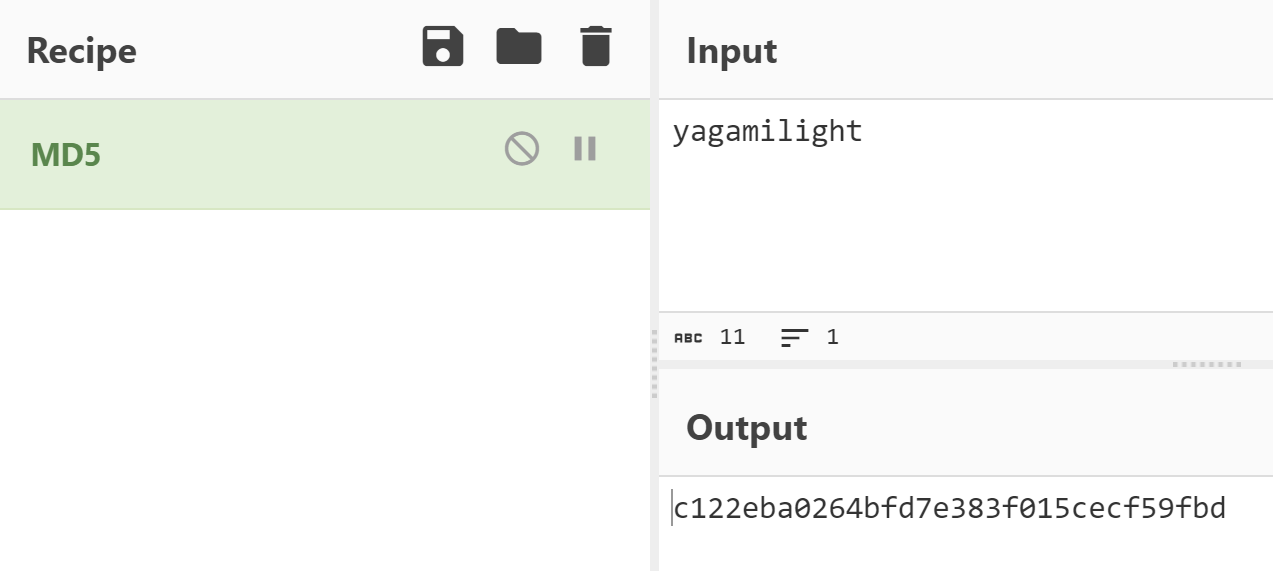Open the Load recipe folder icon
Image resolution: width=1273 pixels, height=571 pixels.
(x=519, y=47)
